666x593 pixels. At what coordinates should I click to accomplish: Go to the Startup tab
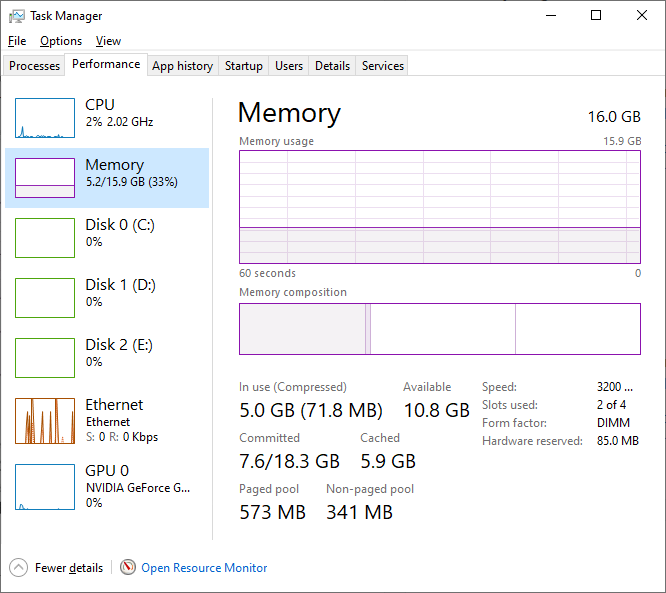pyautogui.click(x=244, y=66)
